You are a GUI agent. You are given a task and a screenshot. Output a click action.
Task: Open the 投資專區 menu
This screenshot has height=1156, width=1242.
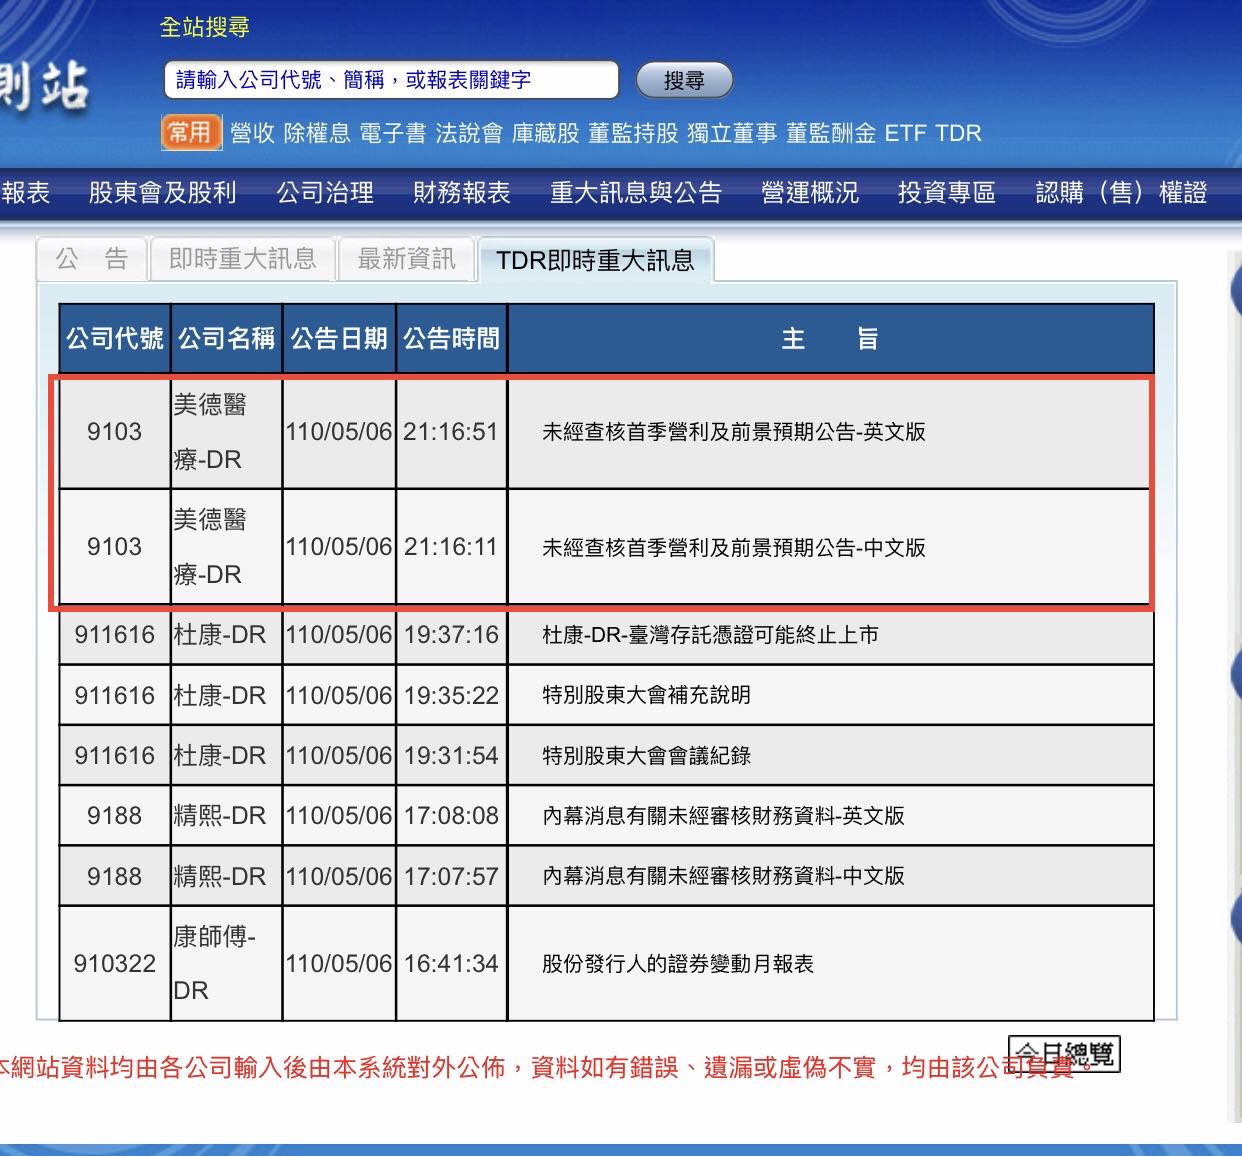coord(946,193)
